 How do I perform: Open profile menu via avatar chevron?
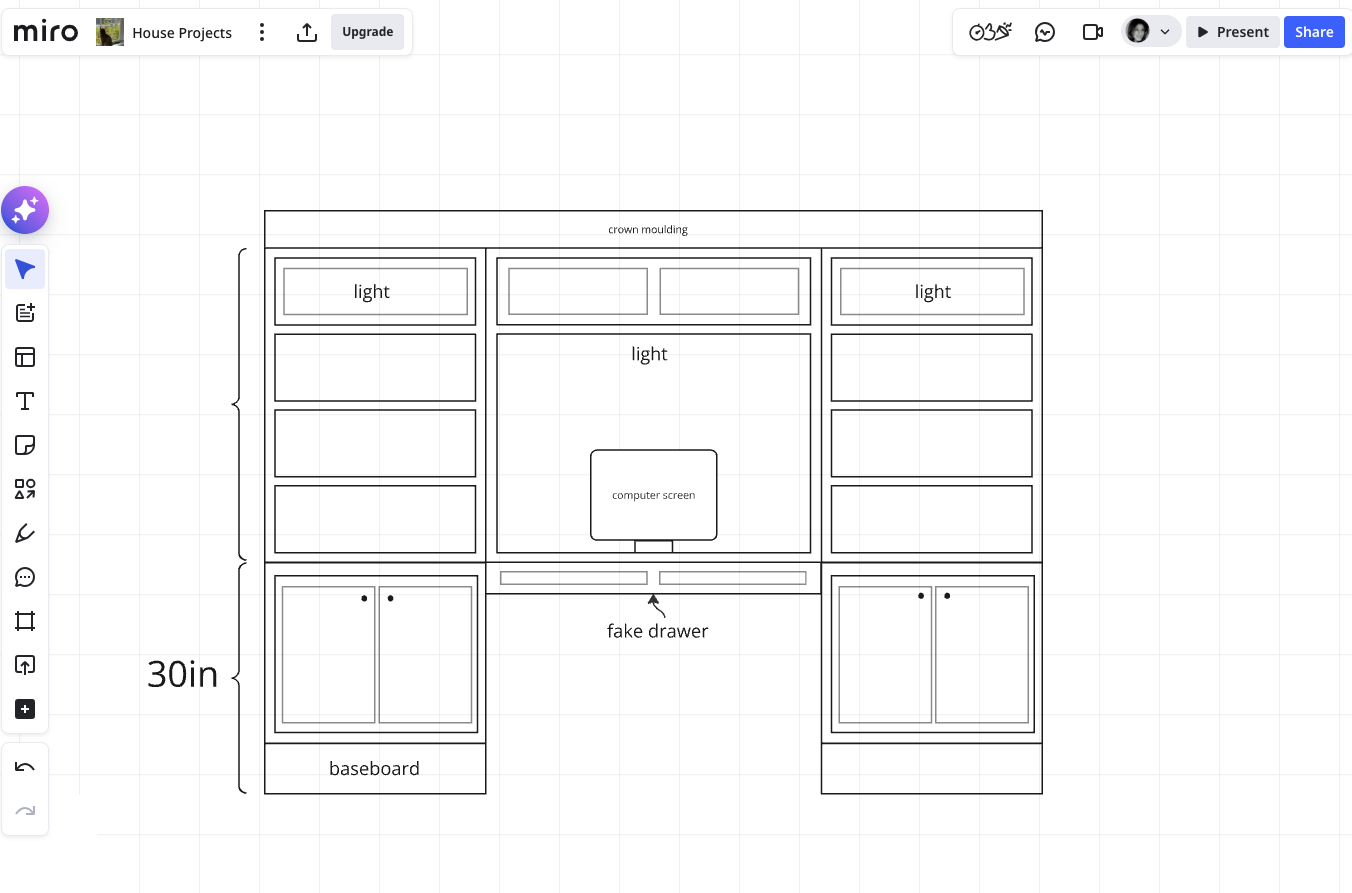coord(1165,31)
